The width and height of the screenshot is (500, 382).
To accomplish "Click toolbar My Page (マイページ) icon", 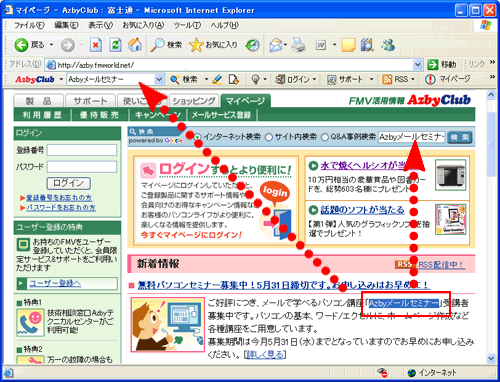I will tap(430, 79).
